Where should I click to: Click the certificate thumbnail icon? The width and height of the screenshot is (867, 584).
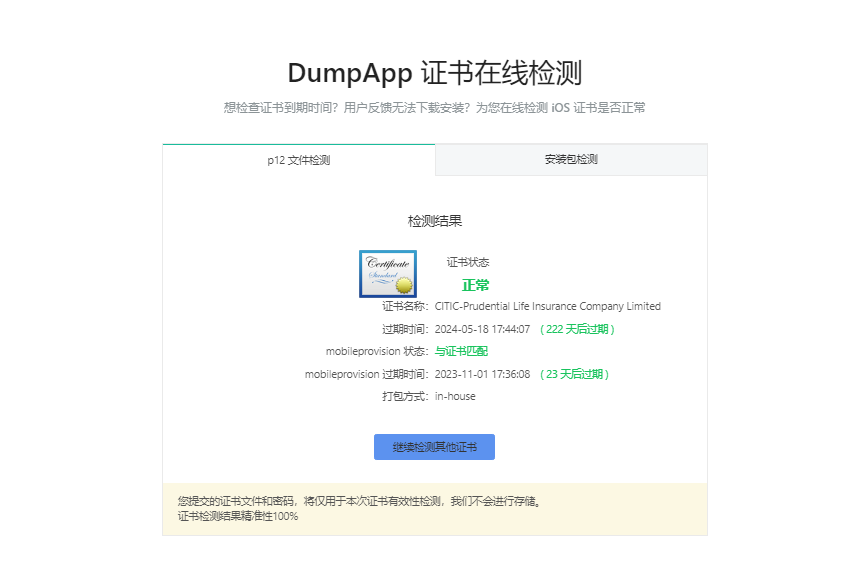tap(388, 273)
